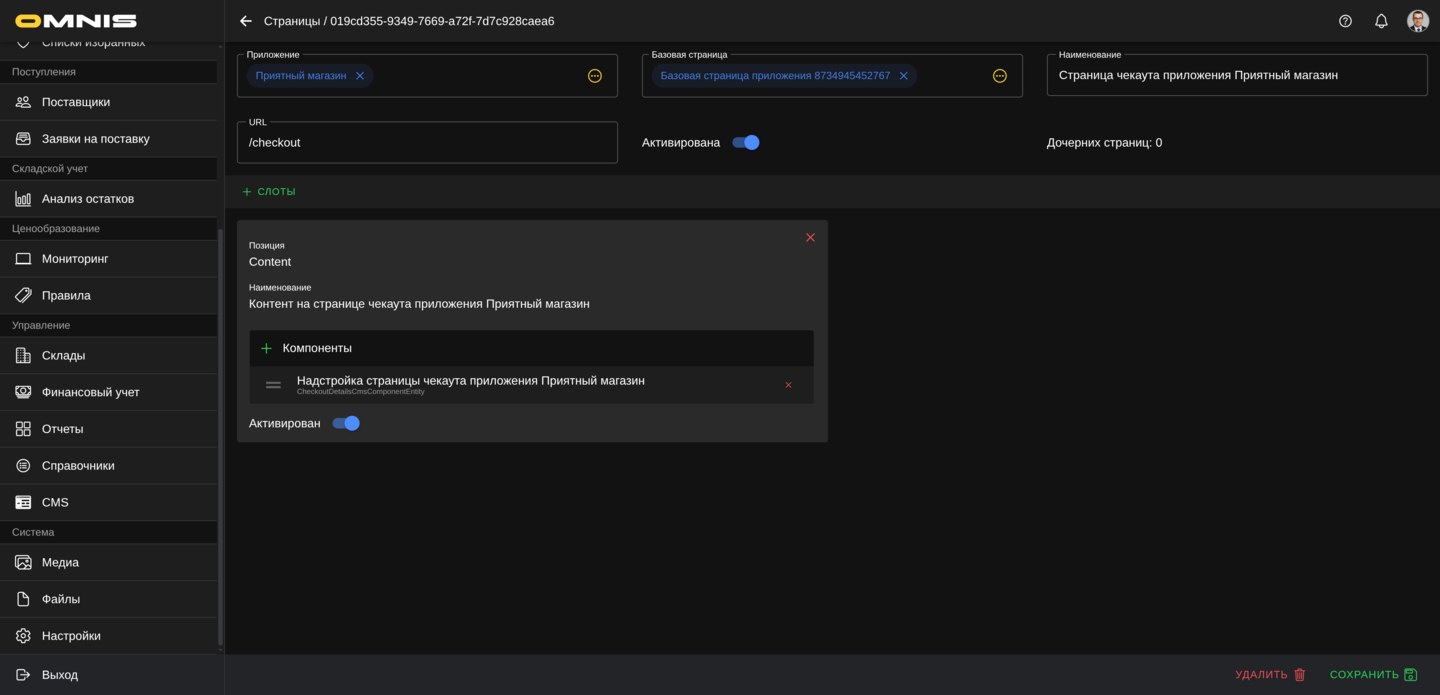The height and width of the screenshot is (695, 1440).
Task: Open the notifications bell
Action: point(1381,21)
